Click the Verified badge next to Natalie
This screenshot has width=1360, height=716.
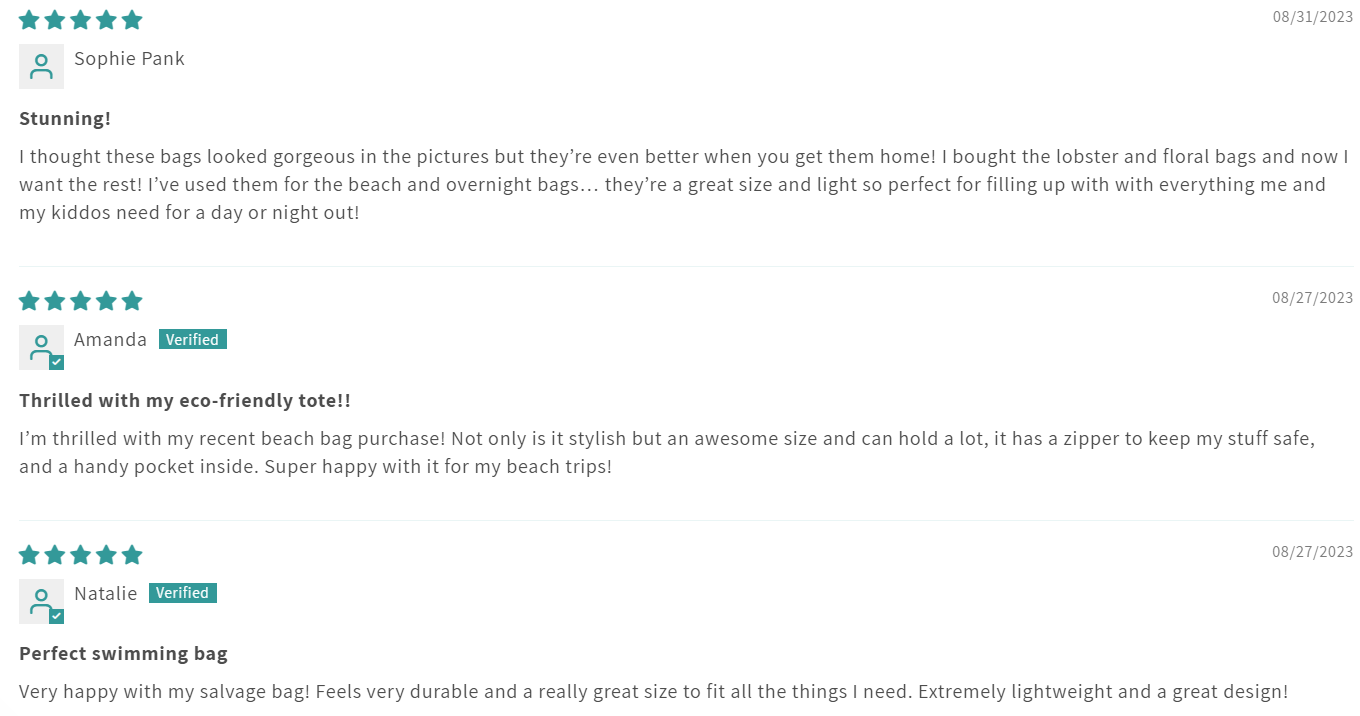tap(183, 593)
